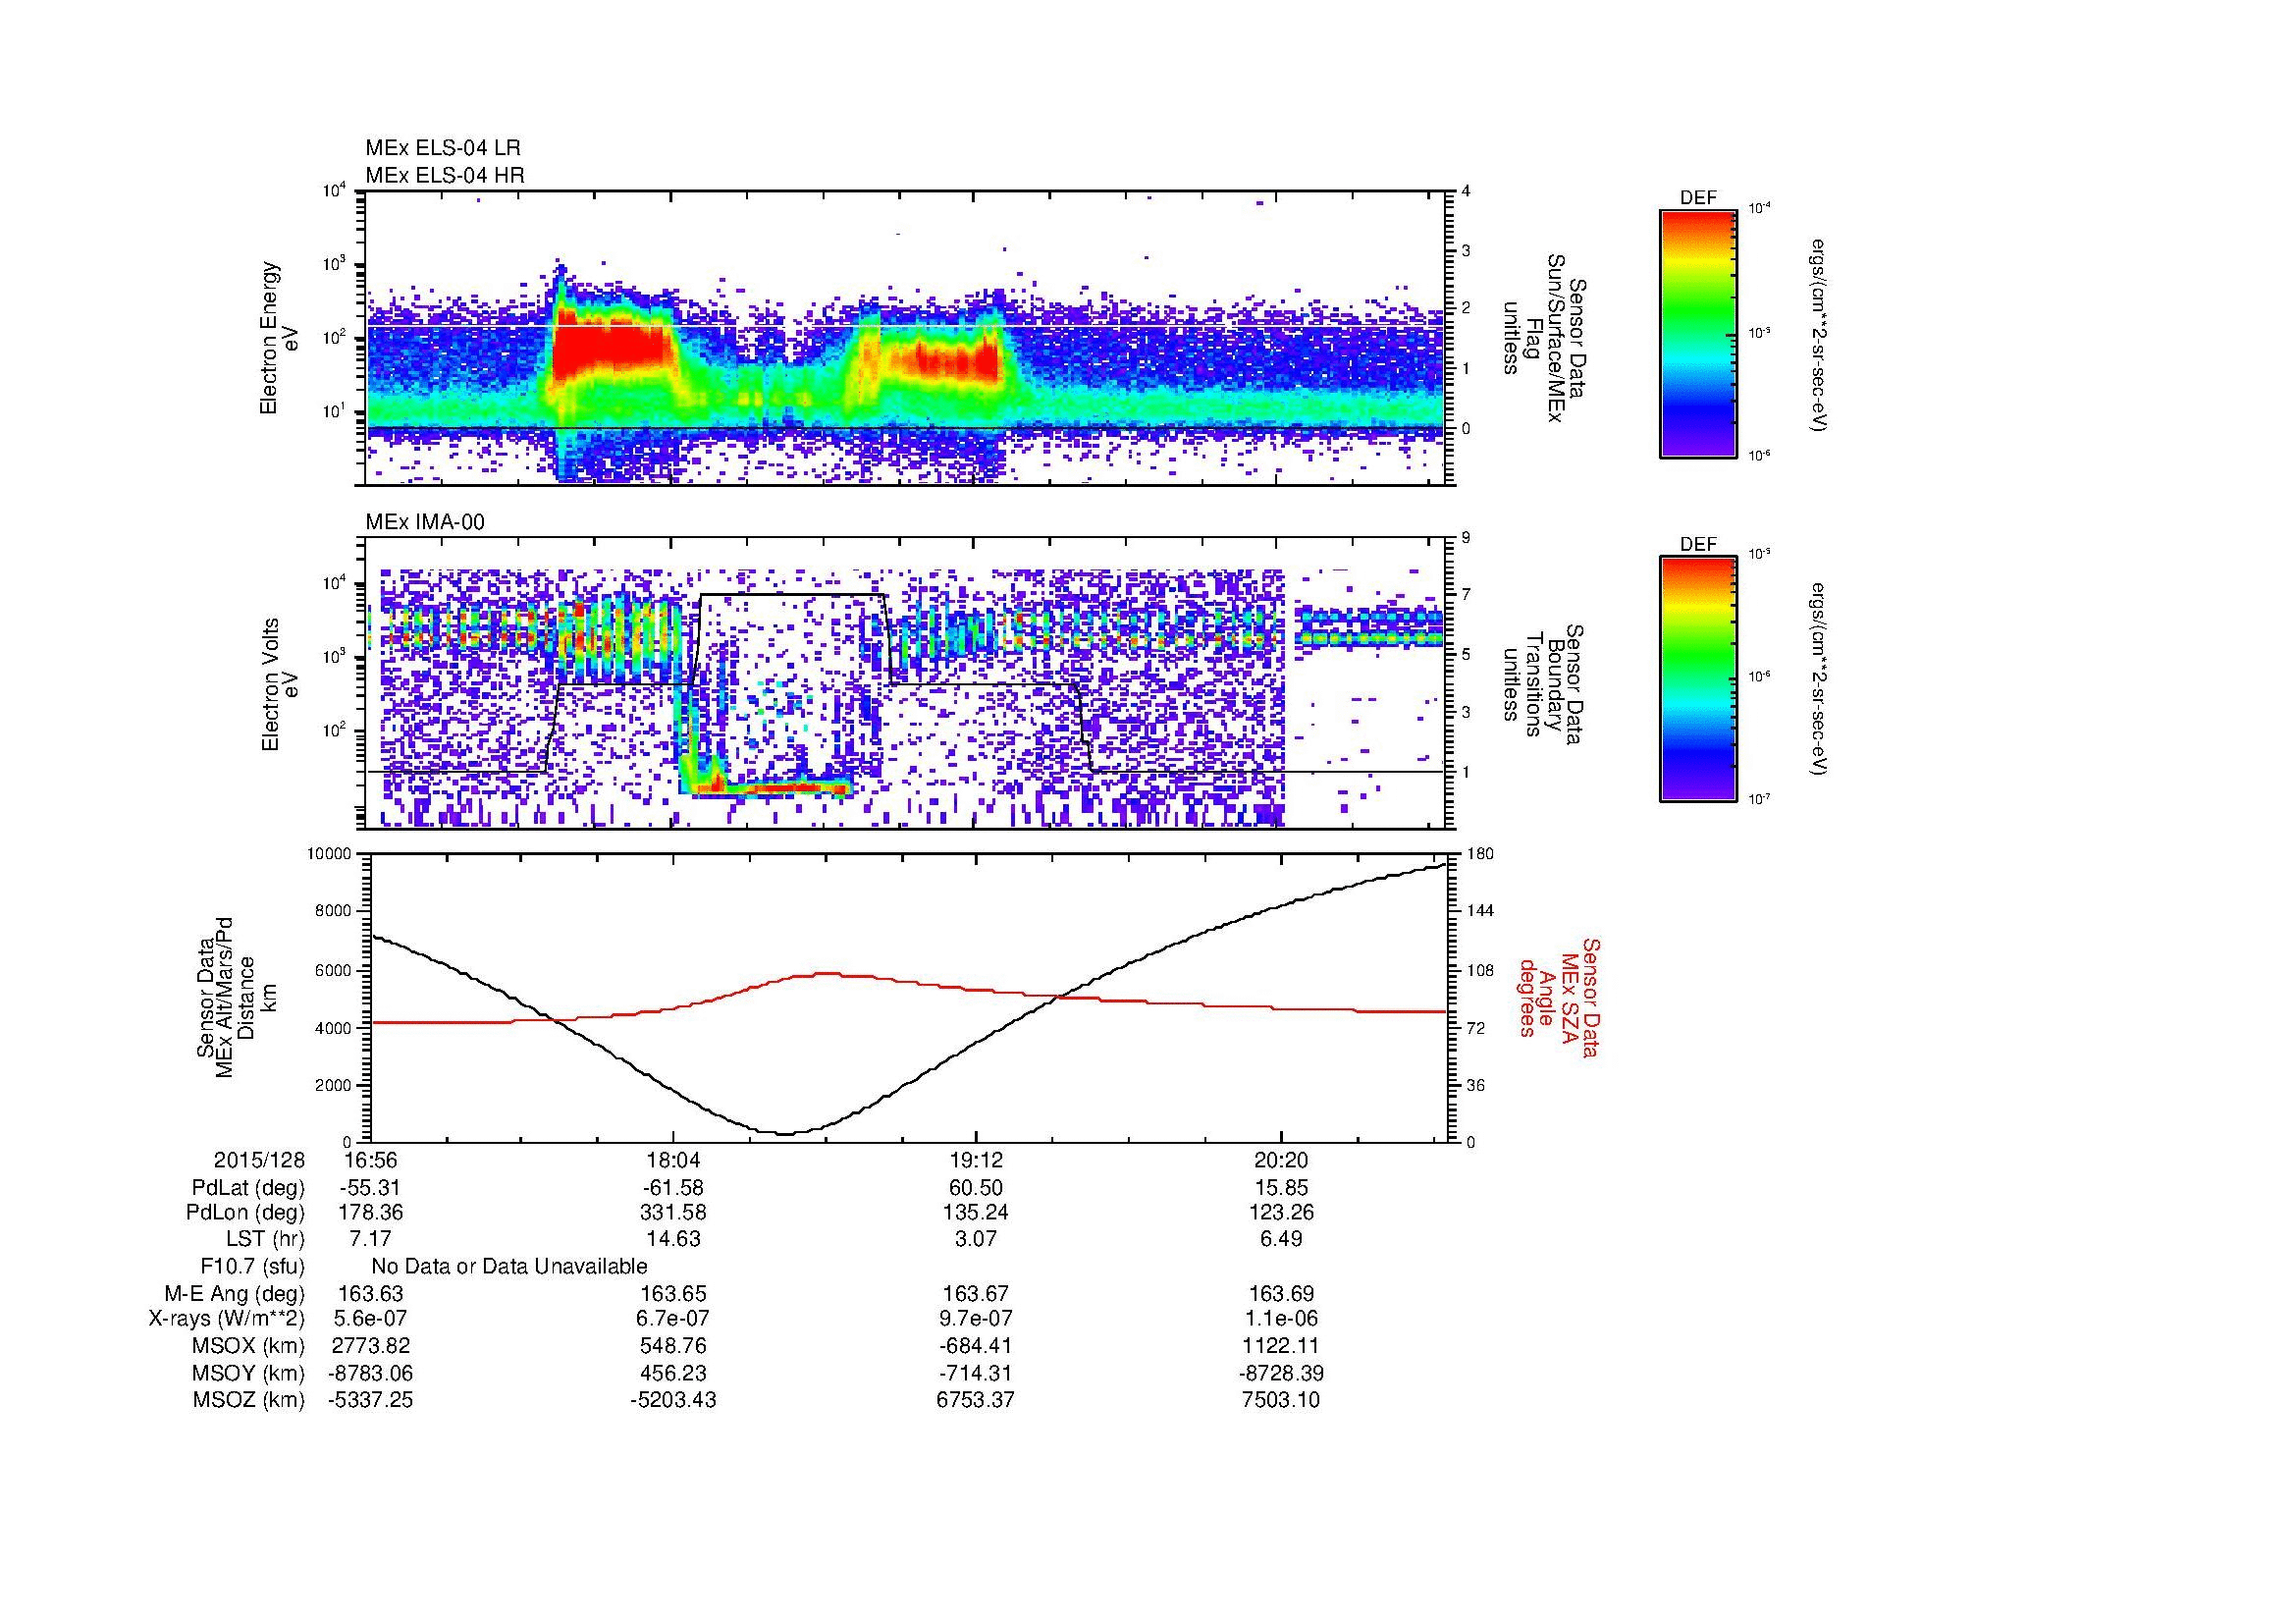2296x1623 pixels.
Task: Click MSOY value -714.31
Action: click(976, 1373)
